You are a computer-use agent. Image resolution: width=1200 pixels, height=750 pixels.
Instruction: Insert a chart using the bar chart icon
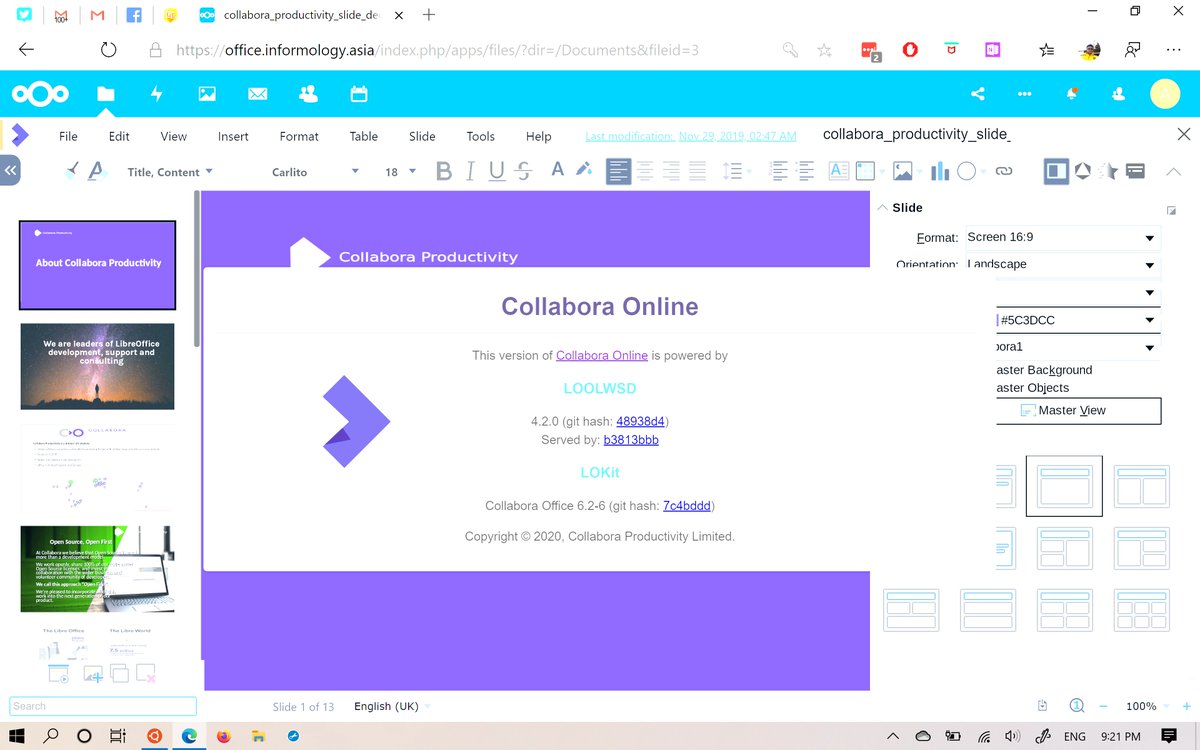(939, 171)
